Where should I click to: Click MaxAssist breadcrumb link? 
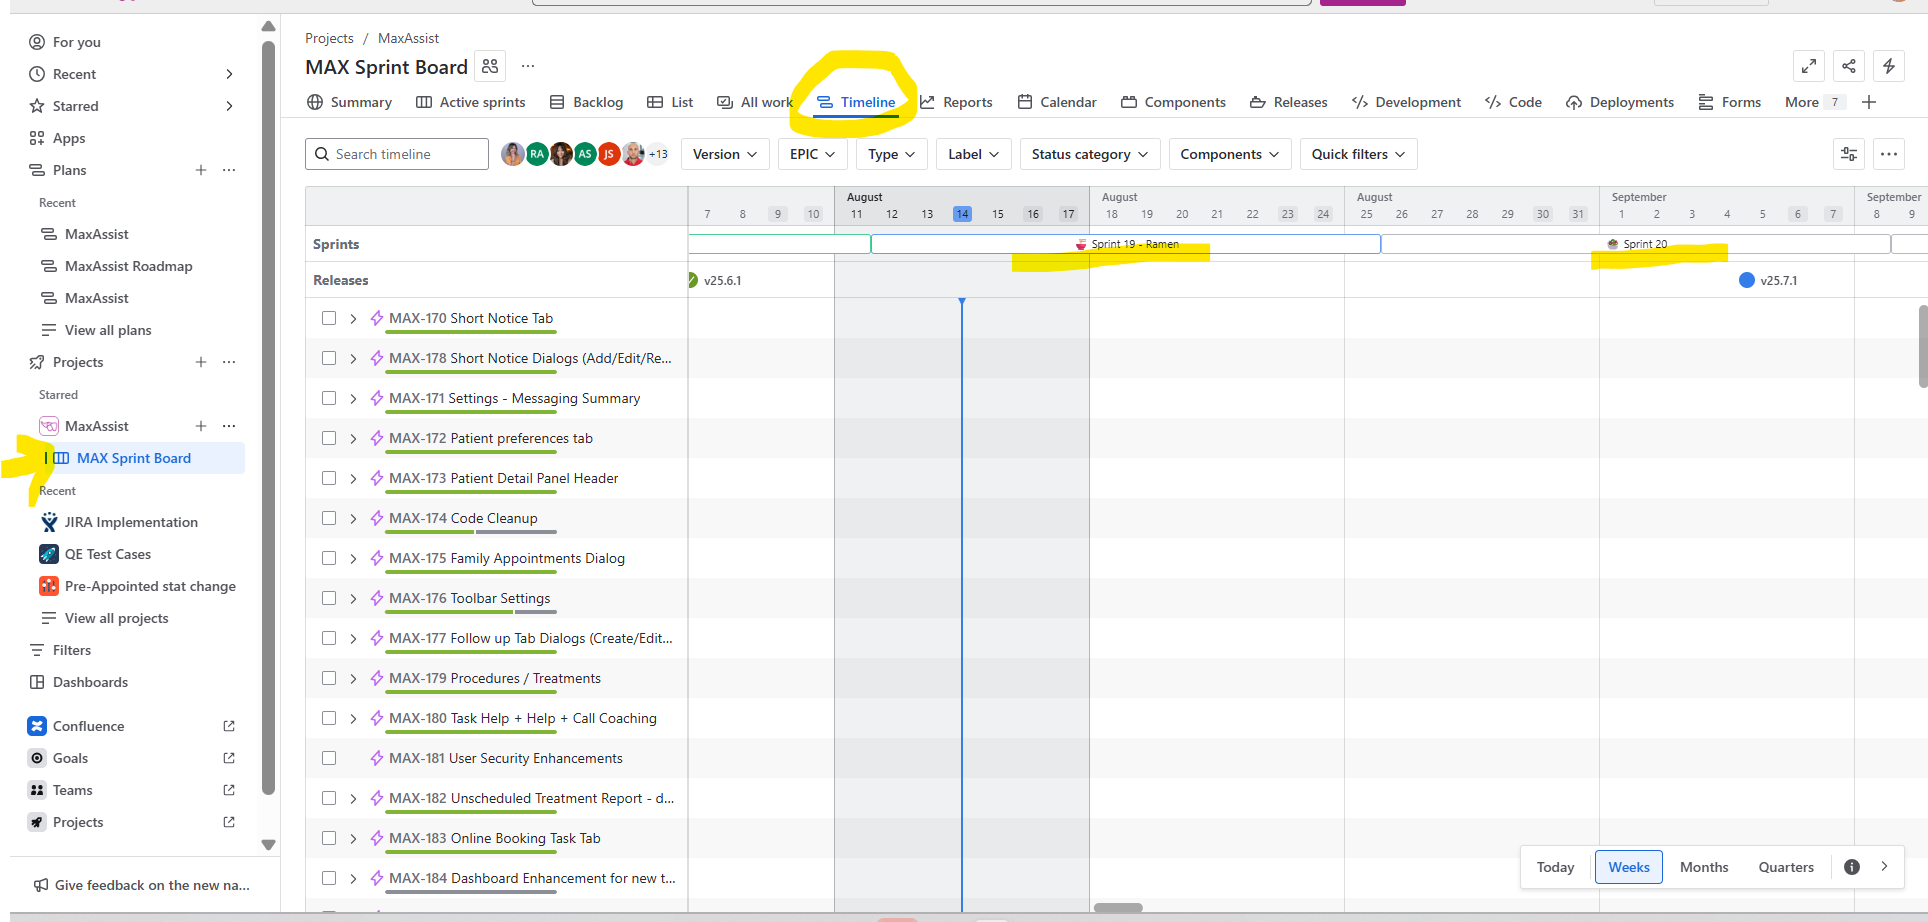[x=408, y=38]
